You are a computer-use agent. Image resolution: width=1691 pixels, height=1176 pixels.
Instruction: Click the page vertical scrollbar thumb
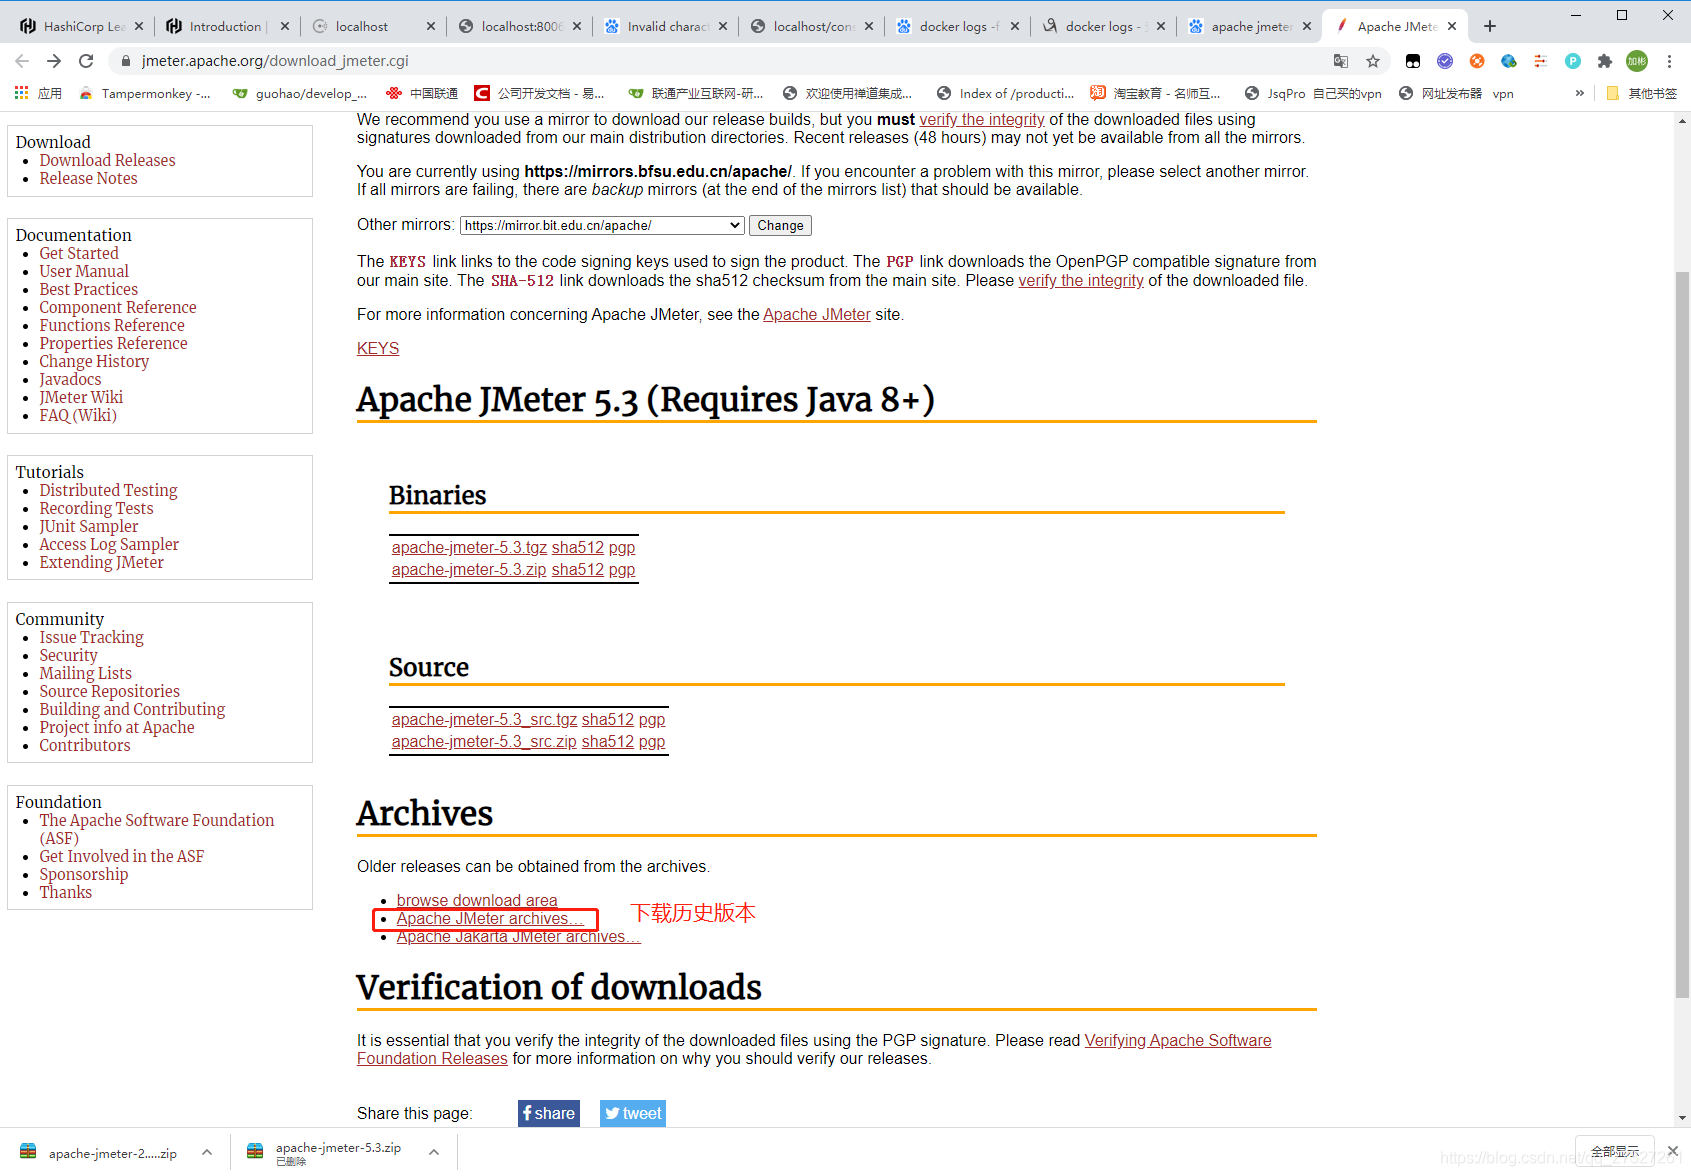(1683, 635)
